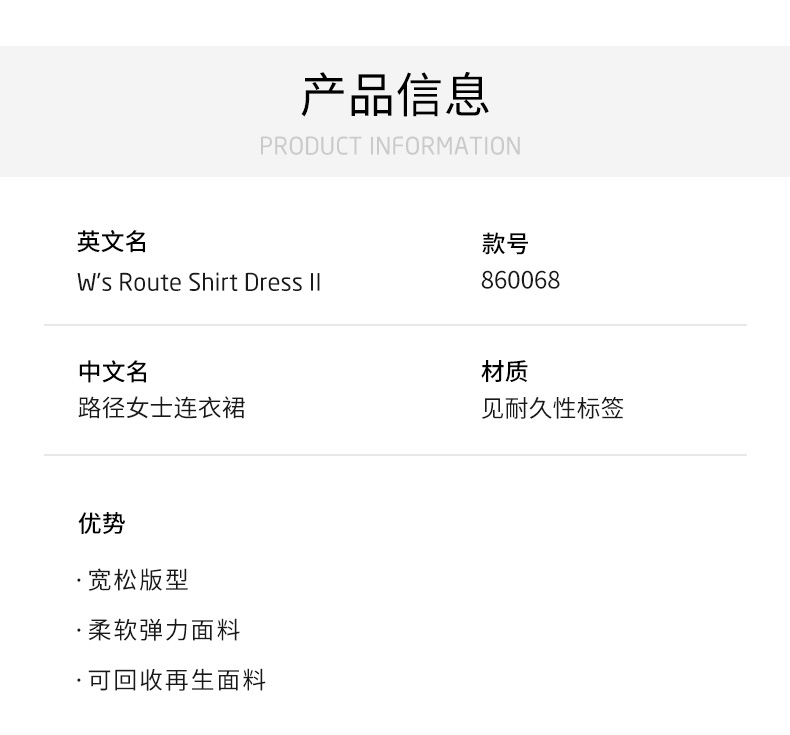Click the divider line under the 中文名 row
The width and height of the screenshot is (790, 735).
point(395,455)
